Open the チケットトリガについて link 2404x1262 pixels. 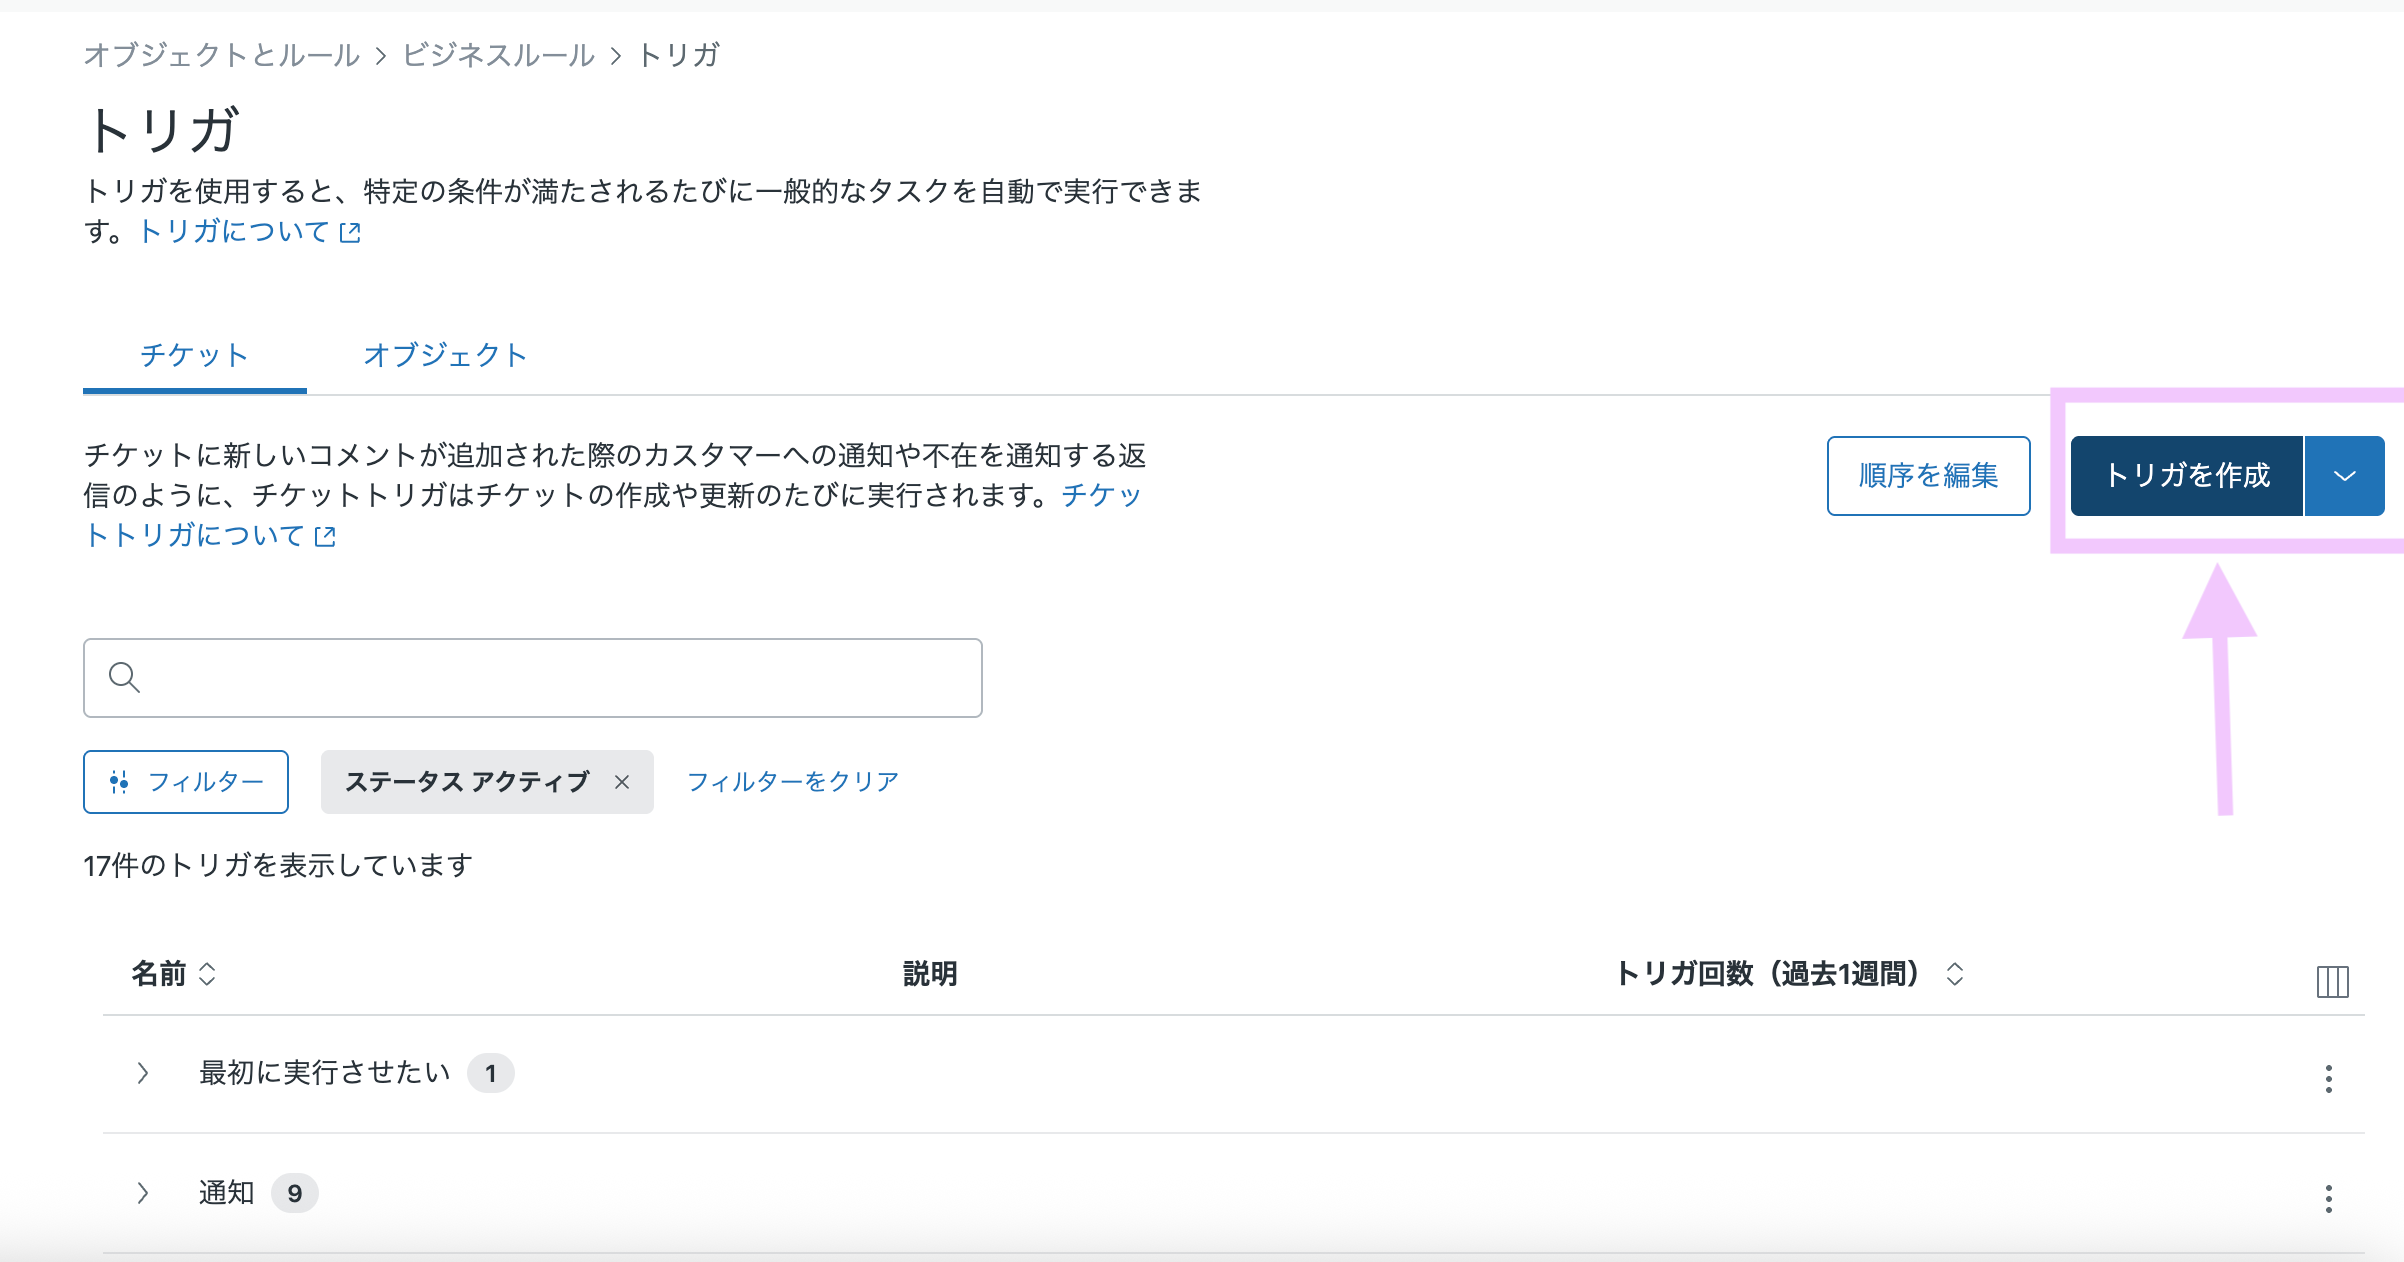(x=194, y=536)
